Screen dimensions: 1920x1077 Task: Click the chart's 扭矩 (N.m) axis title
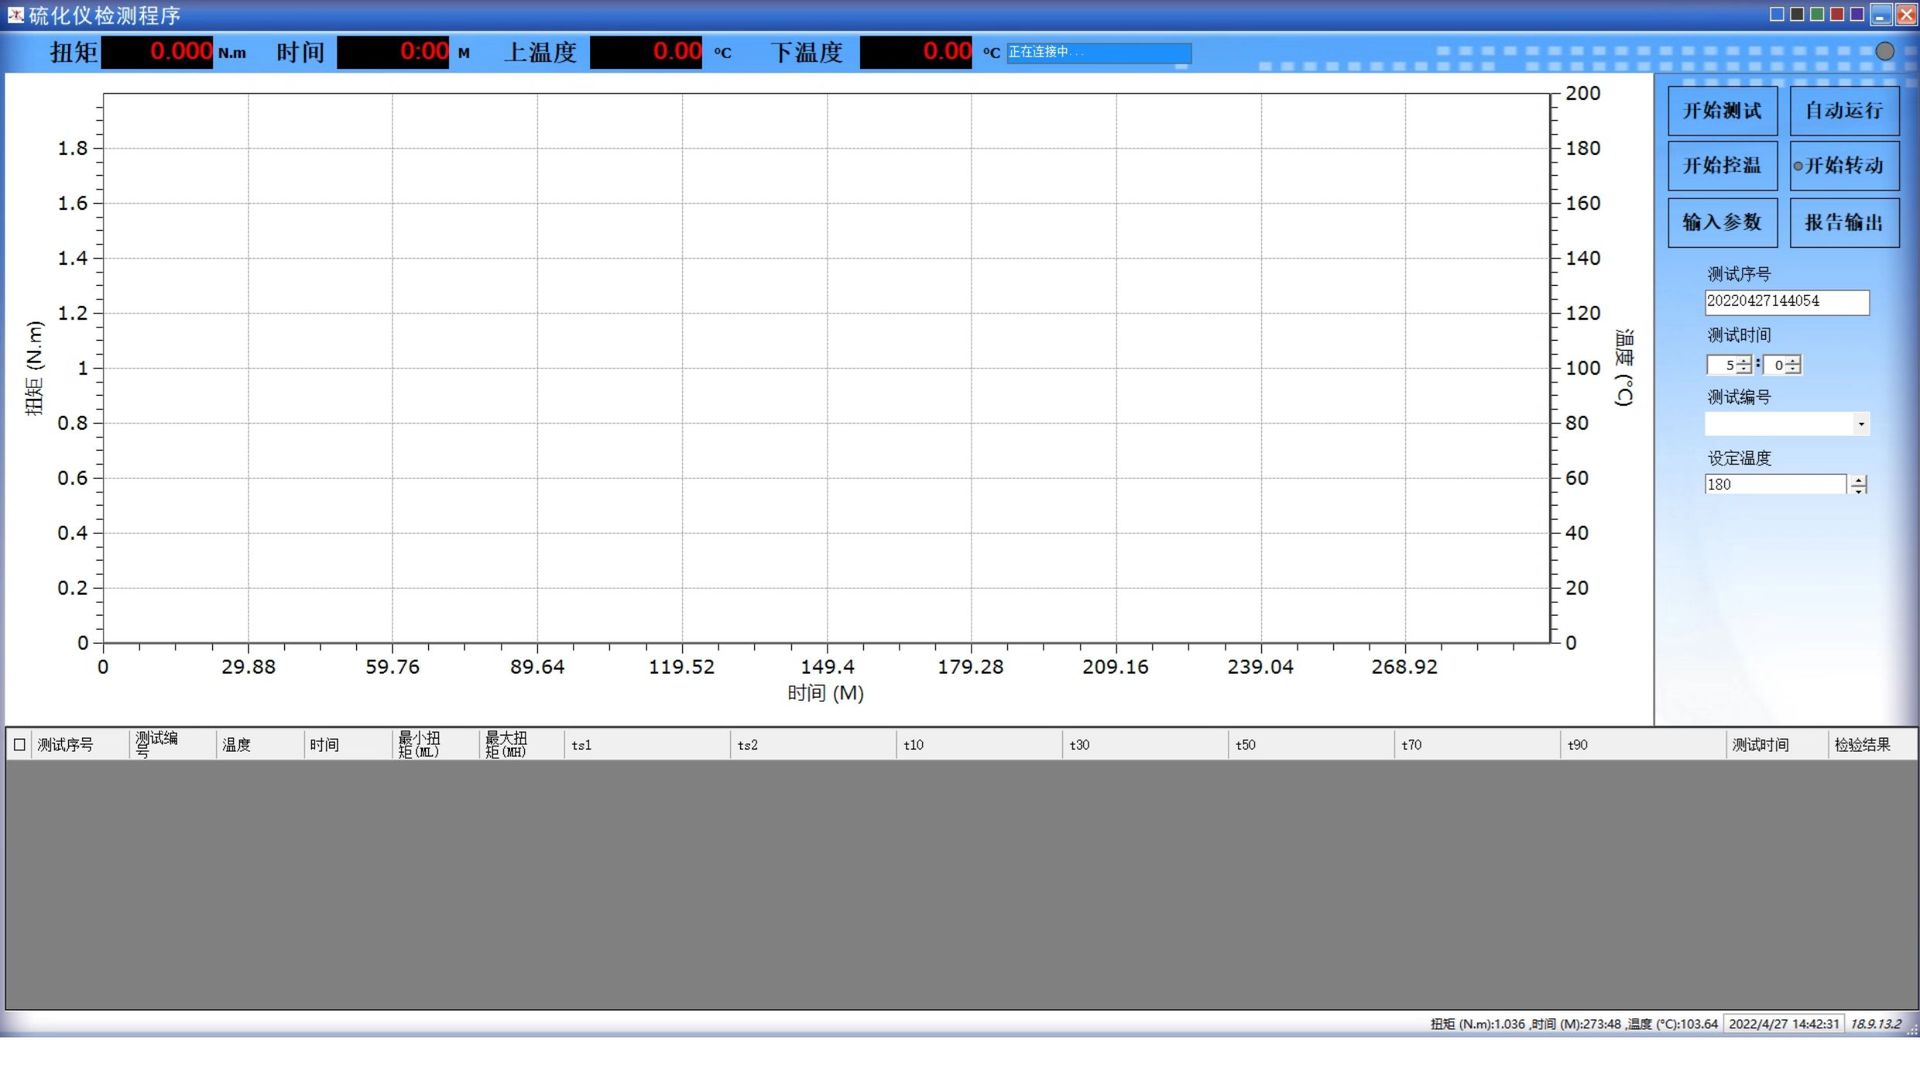pyautogui.click(x=35, y=368)
